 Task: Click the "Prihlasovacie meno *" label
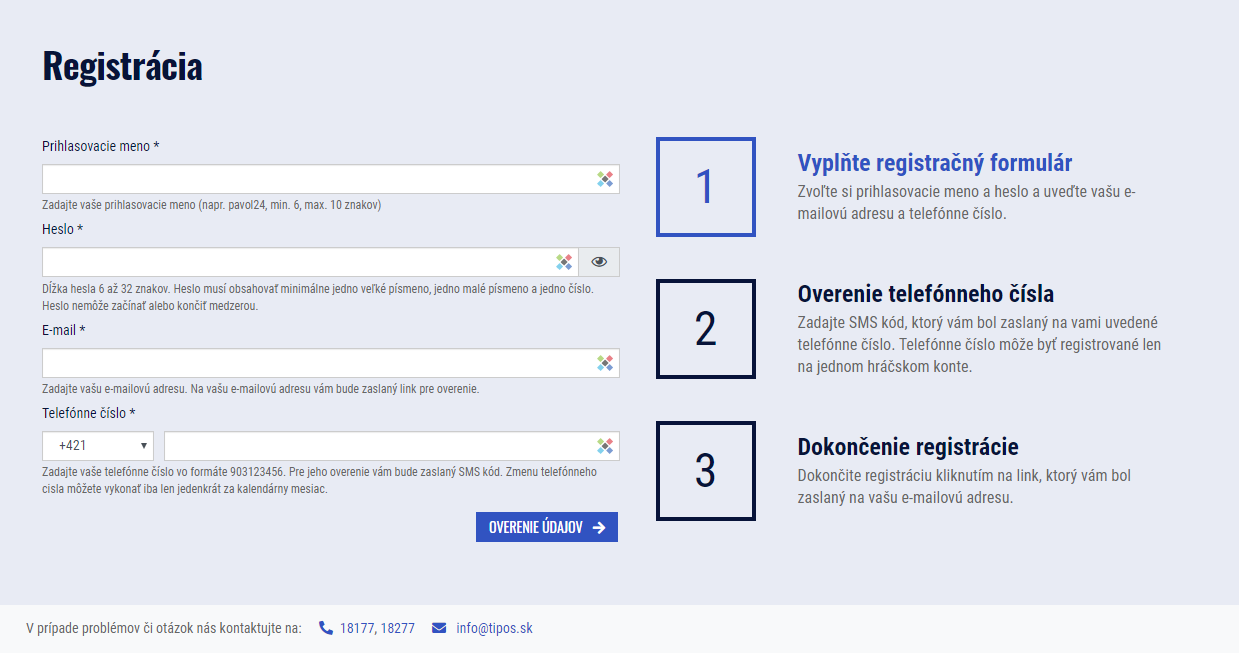coord(101,146)
